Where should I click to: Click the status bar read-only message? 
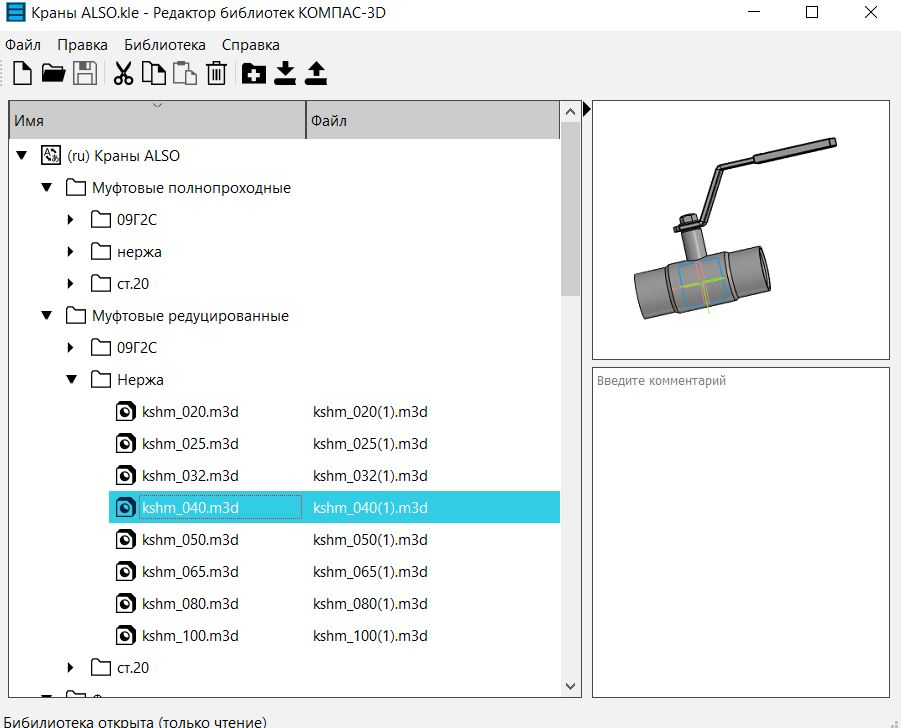coord(135,722)
